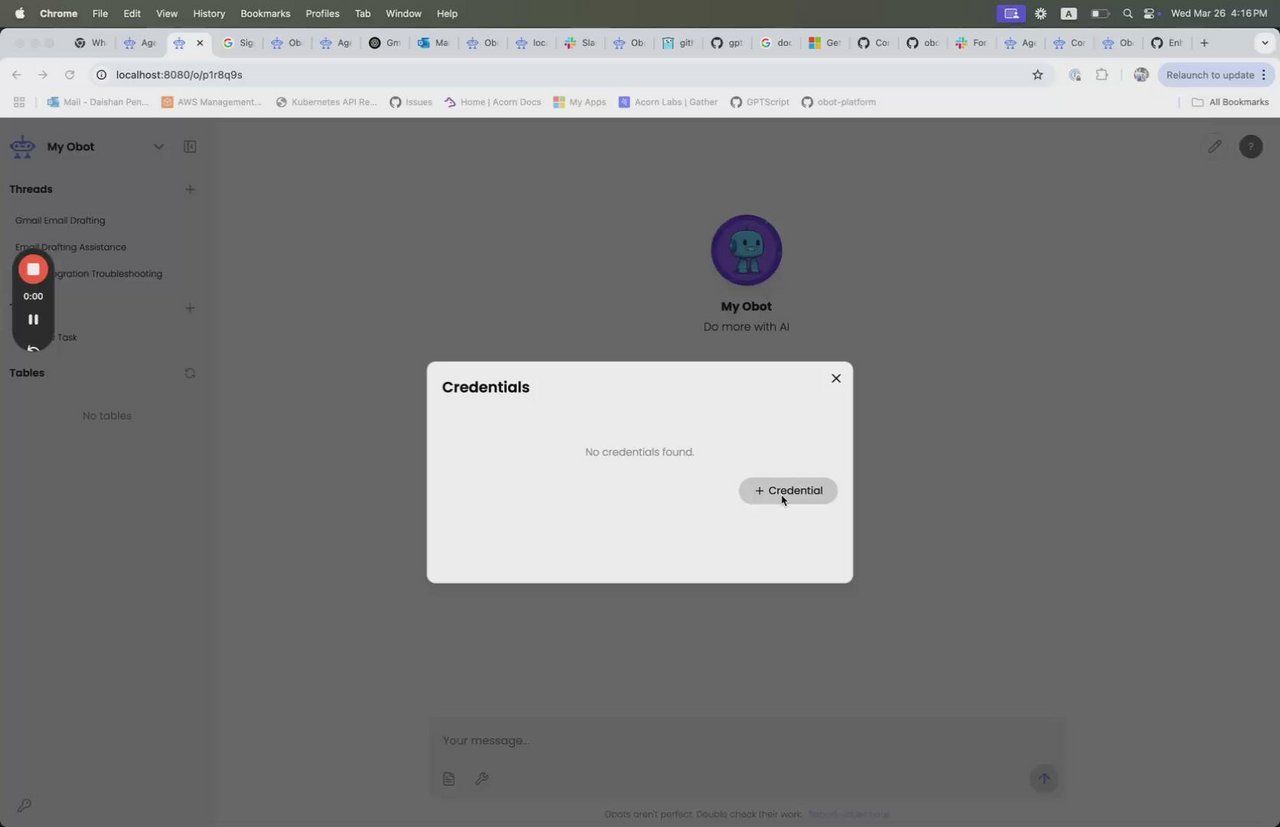This screenshot has width=1280, height=827.
Task: Open a new browser tab
Action: click(1204, 43)
